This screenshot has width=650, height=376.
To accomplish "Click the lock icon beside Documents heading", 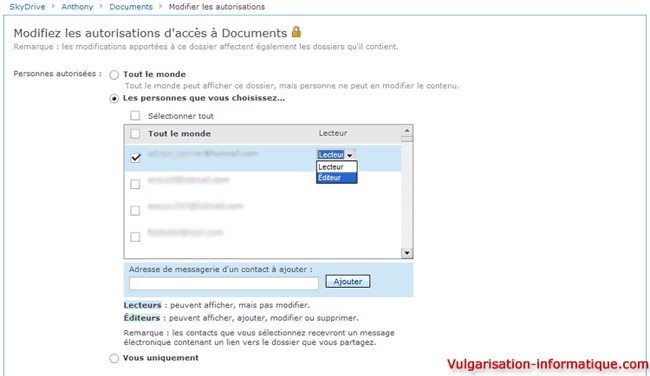I will click(x=296, y=32).
